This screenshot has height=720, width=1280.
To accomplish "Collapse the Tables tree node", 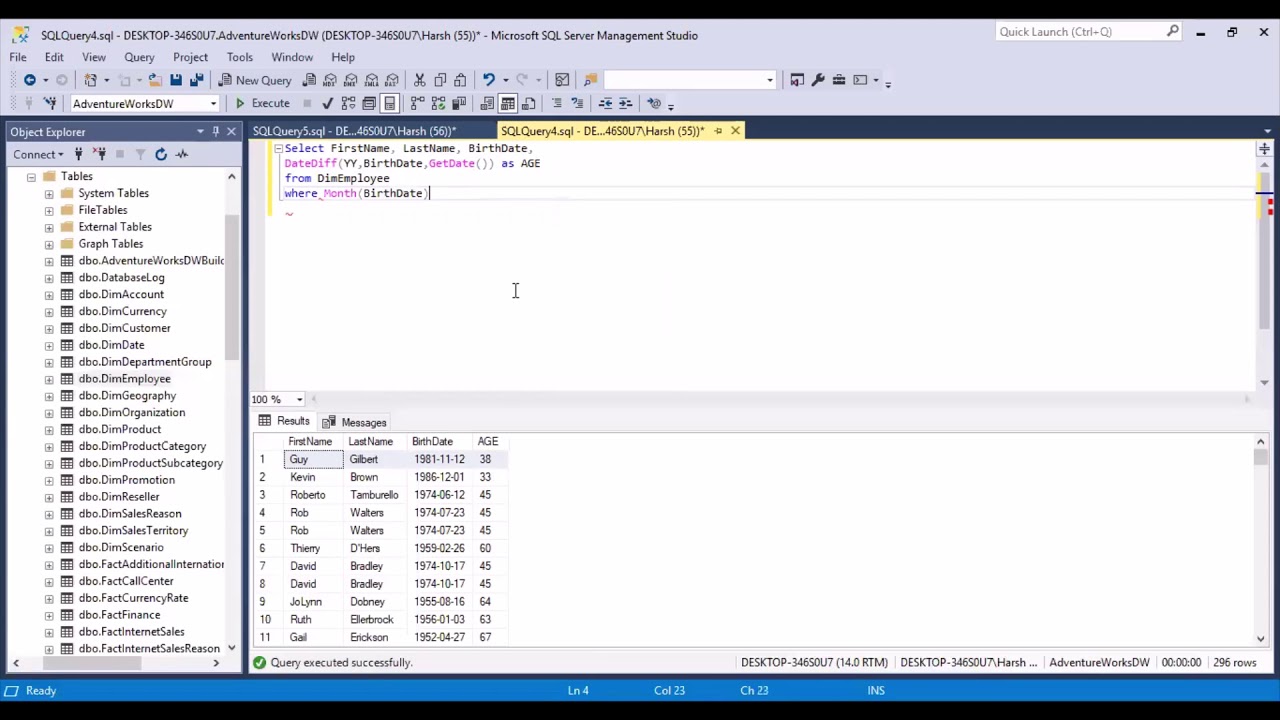I will (x=31, y=176).
